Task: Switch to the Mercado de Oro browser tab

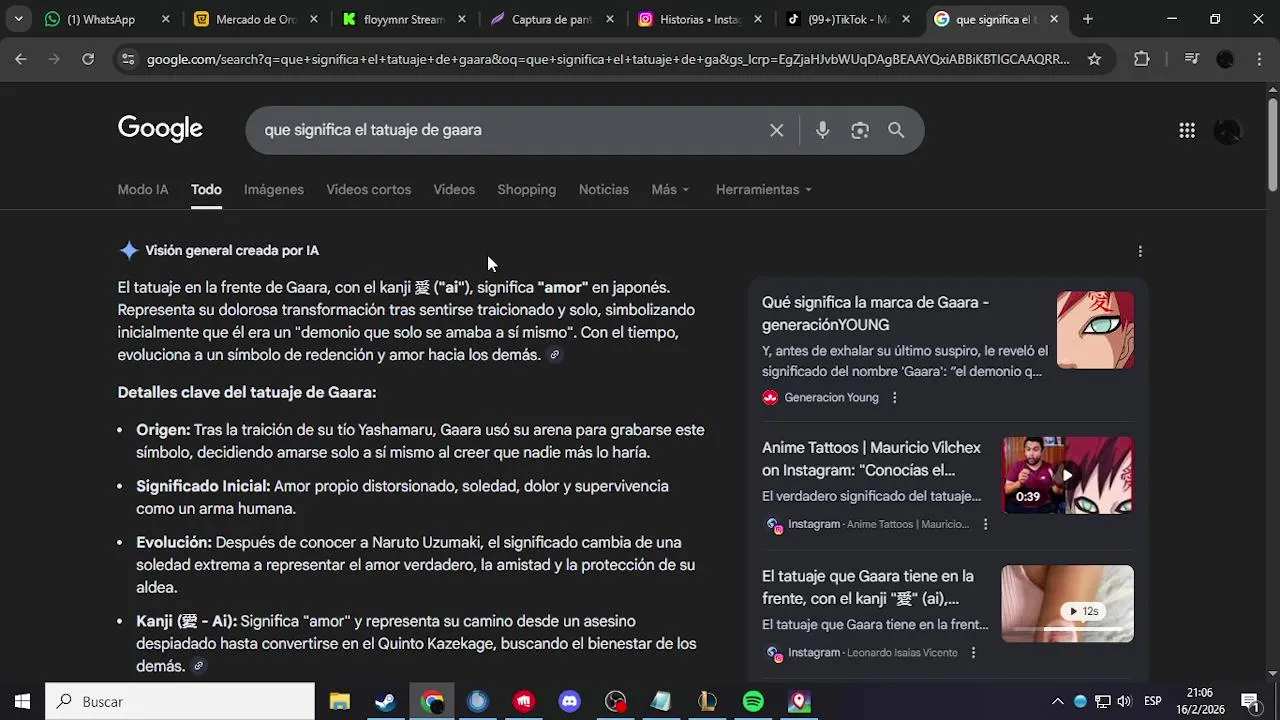Action: (256, 19)
